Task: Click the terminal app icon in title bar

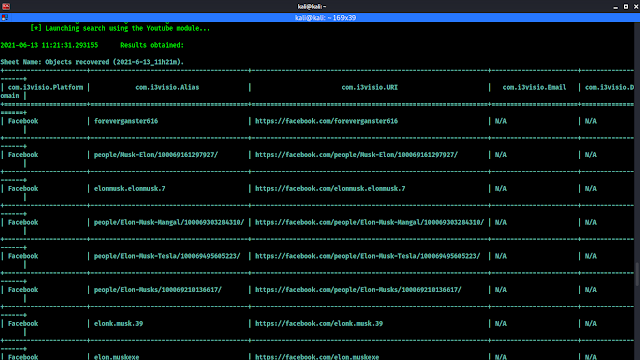Action: (x=6, y=6)
